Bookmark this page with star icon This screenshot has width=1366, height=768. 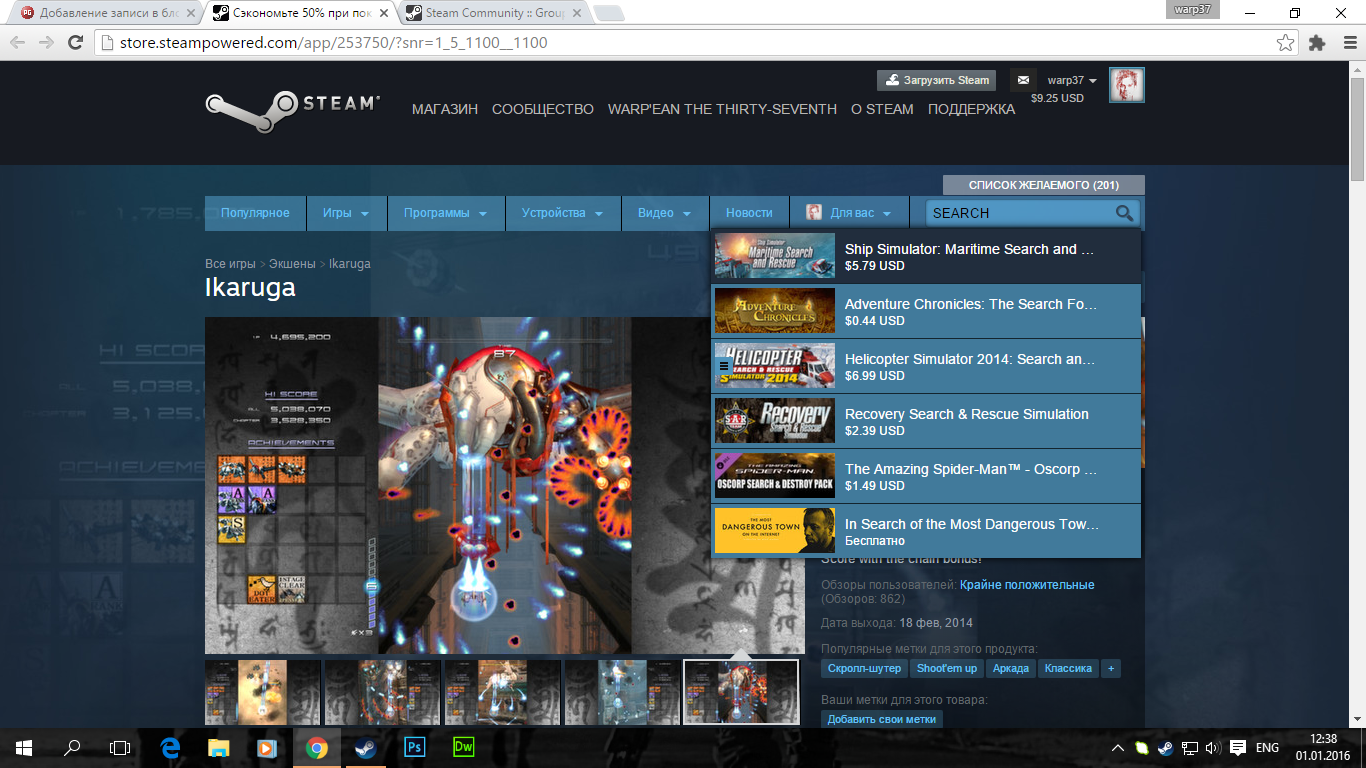tap(1285, 43)
